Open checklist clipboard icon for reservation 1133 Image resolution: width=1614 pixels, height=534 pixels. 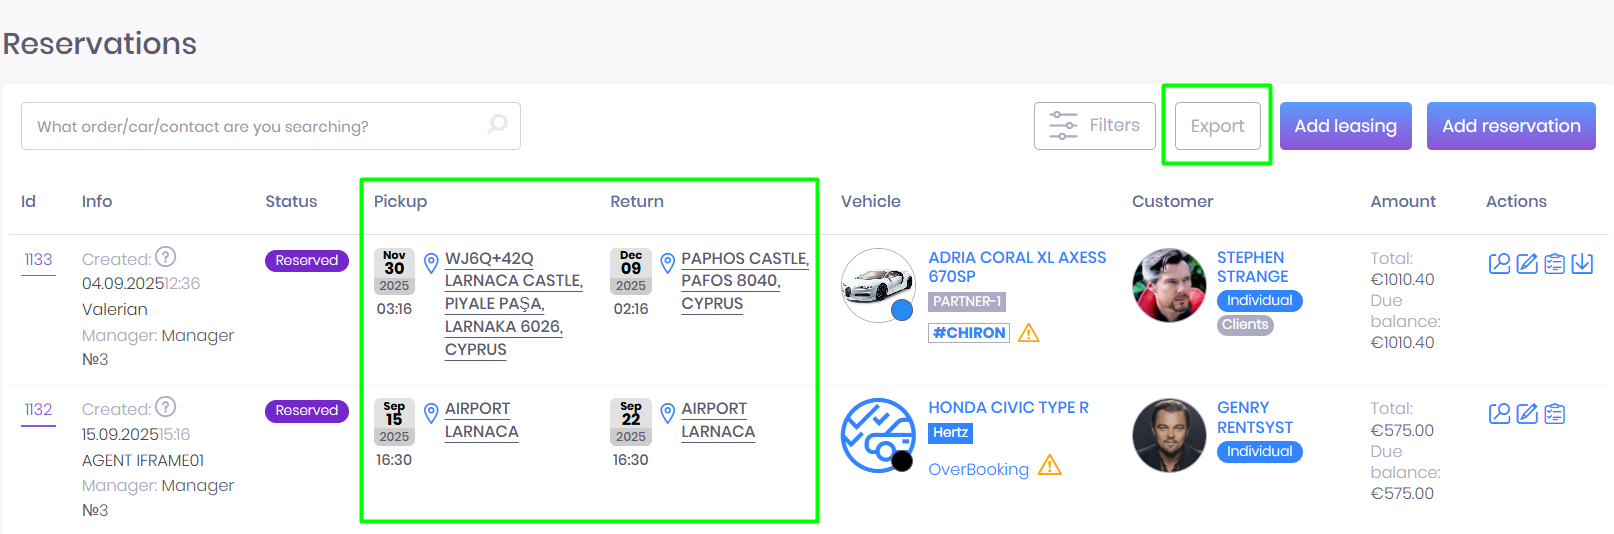click(1554, 263)
